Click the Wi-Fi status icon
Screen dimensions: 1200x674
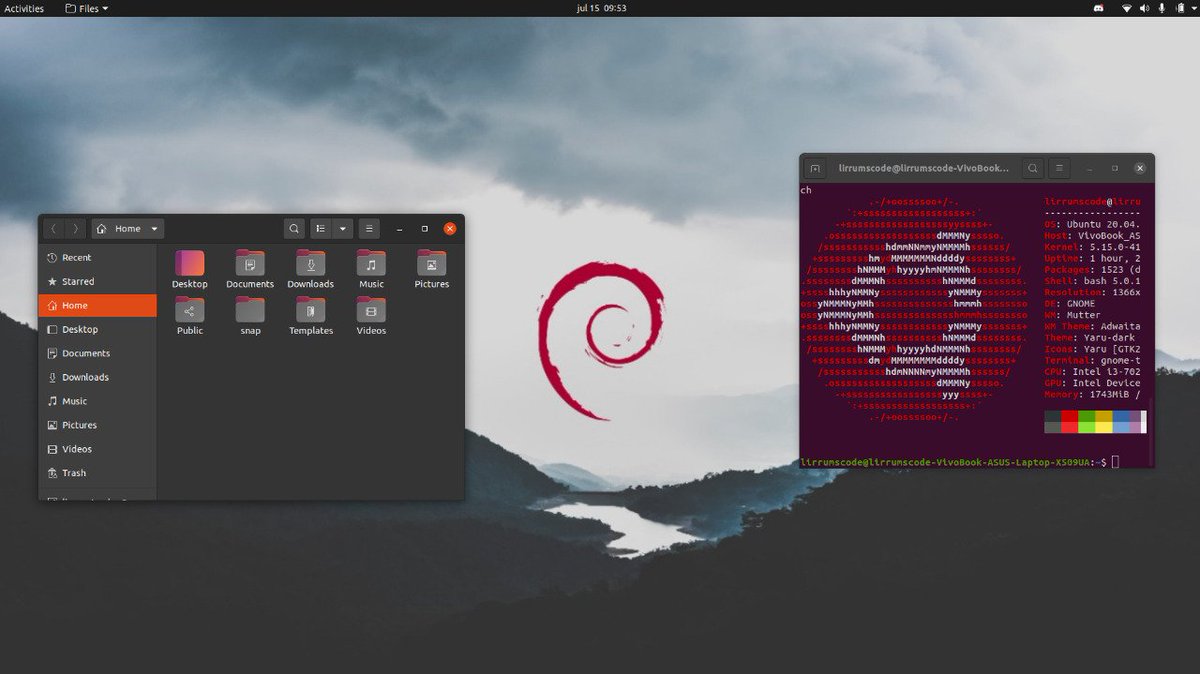(x=1126, y=8)
